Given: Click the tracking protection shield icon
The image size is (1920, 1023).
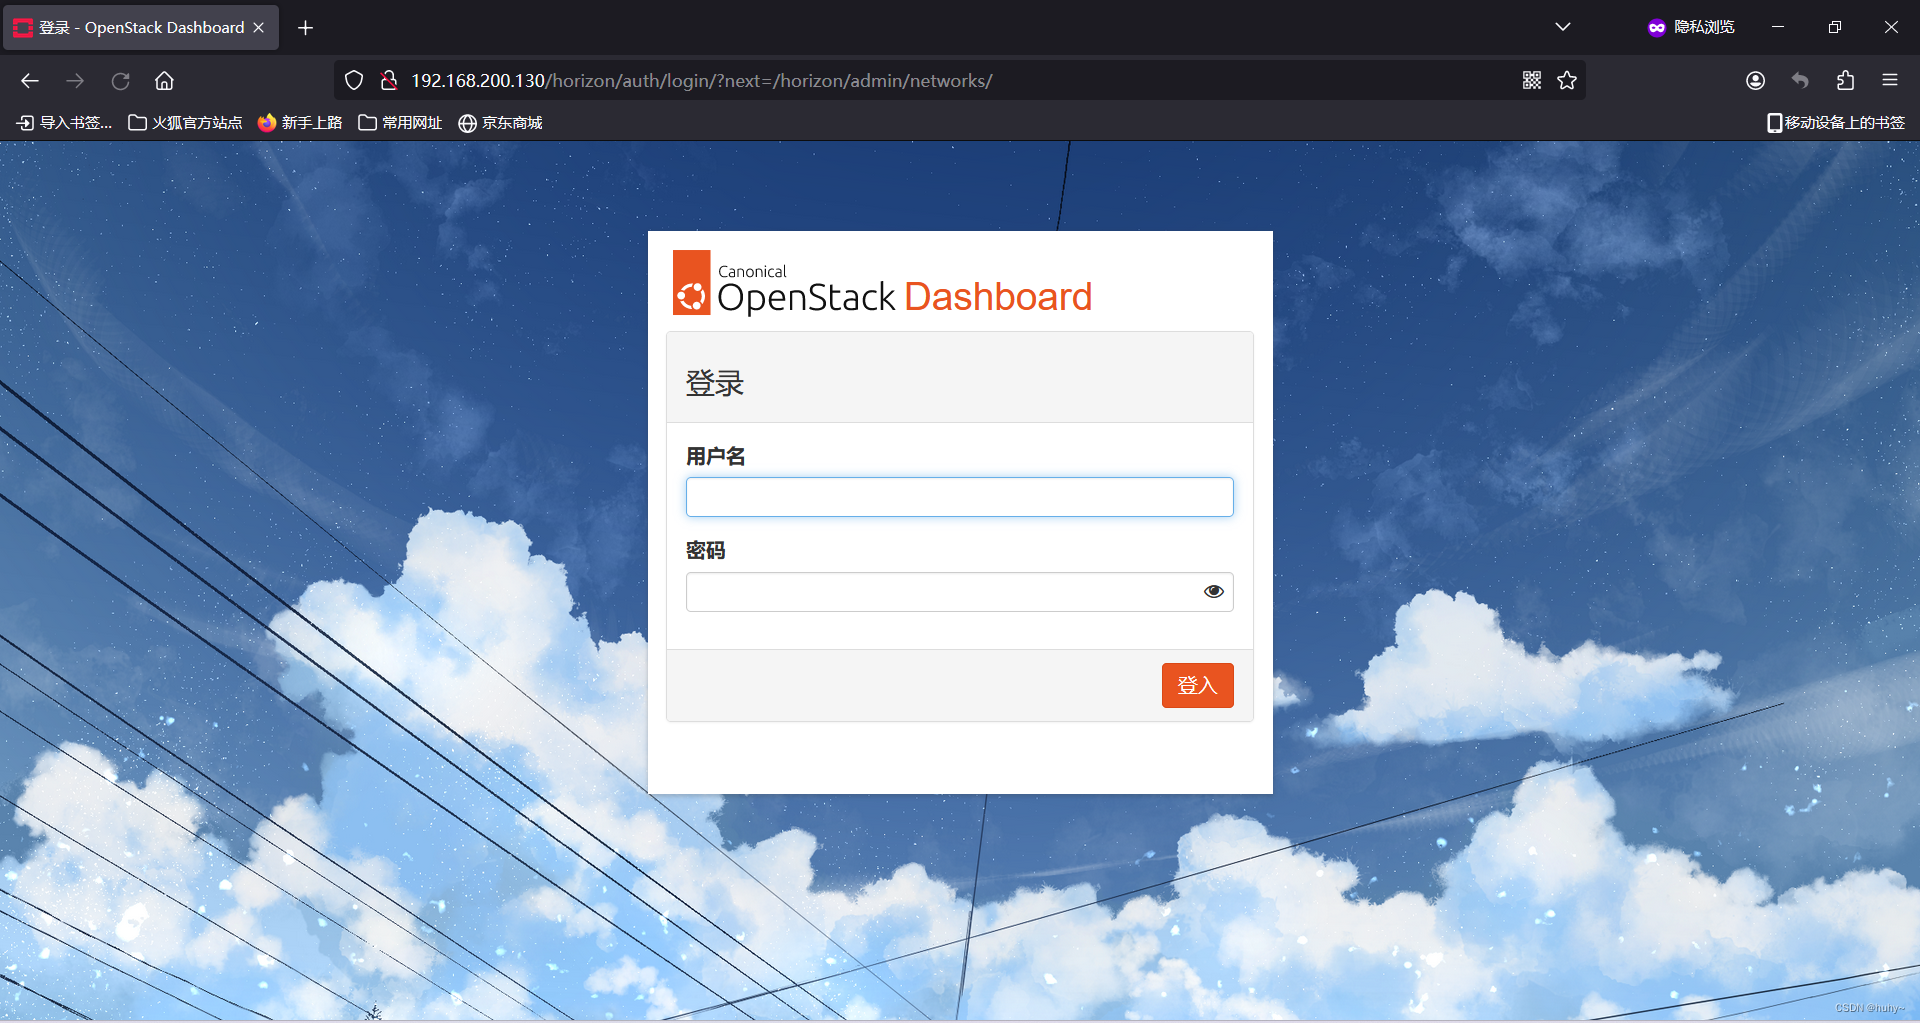Looking at the screenshot, I should pos(354,80).
